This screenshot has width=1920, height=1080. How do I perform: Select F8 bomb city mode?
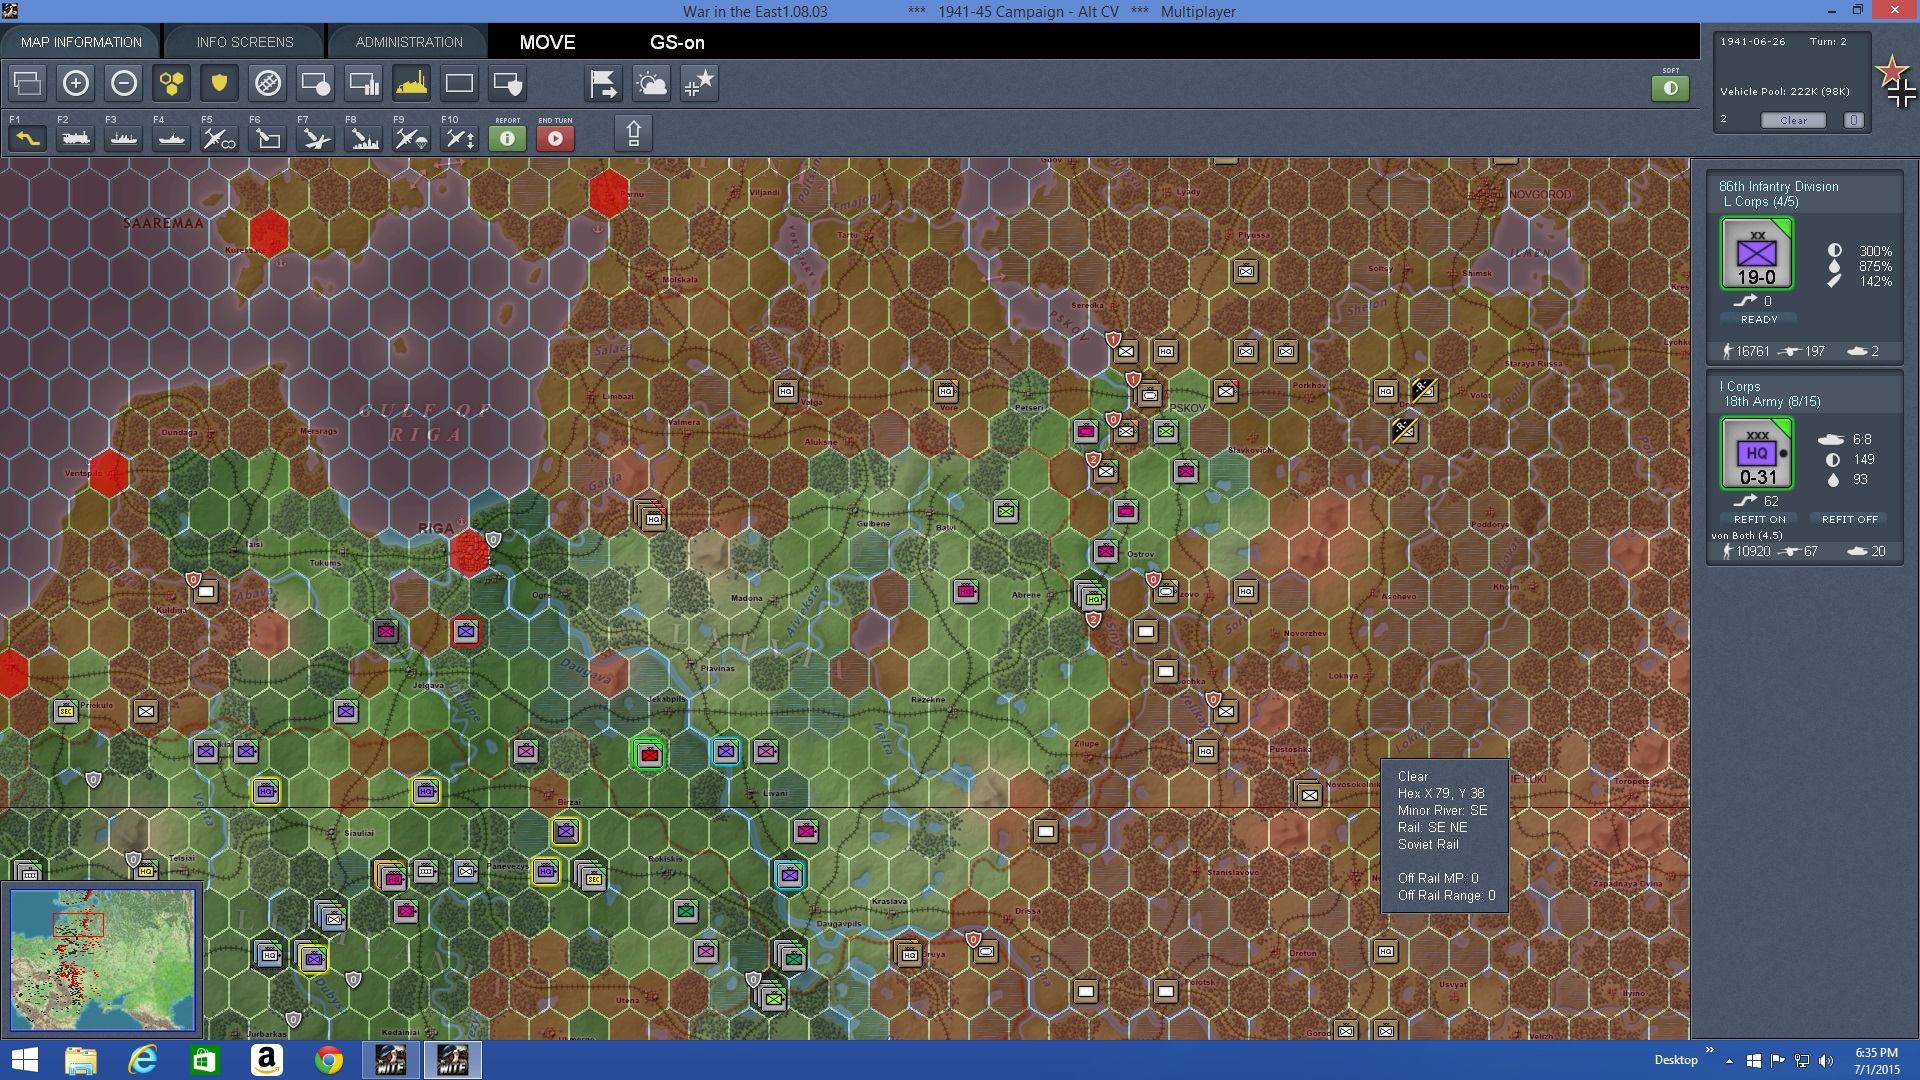[364, 138]
